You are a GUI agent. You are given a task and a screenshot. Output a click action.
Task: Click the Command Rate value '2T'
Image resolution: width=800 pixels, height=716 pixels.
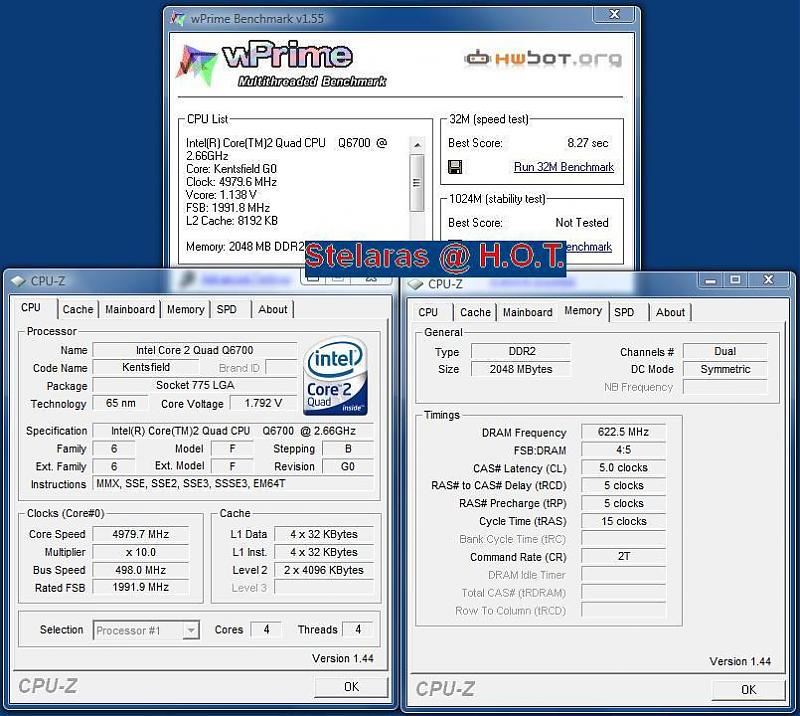click(623, 556)
